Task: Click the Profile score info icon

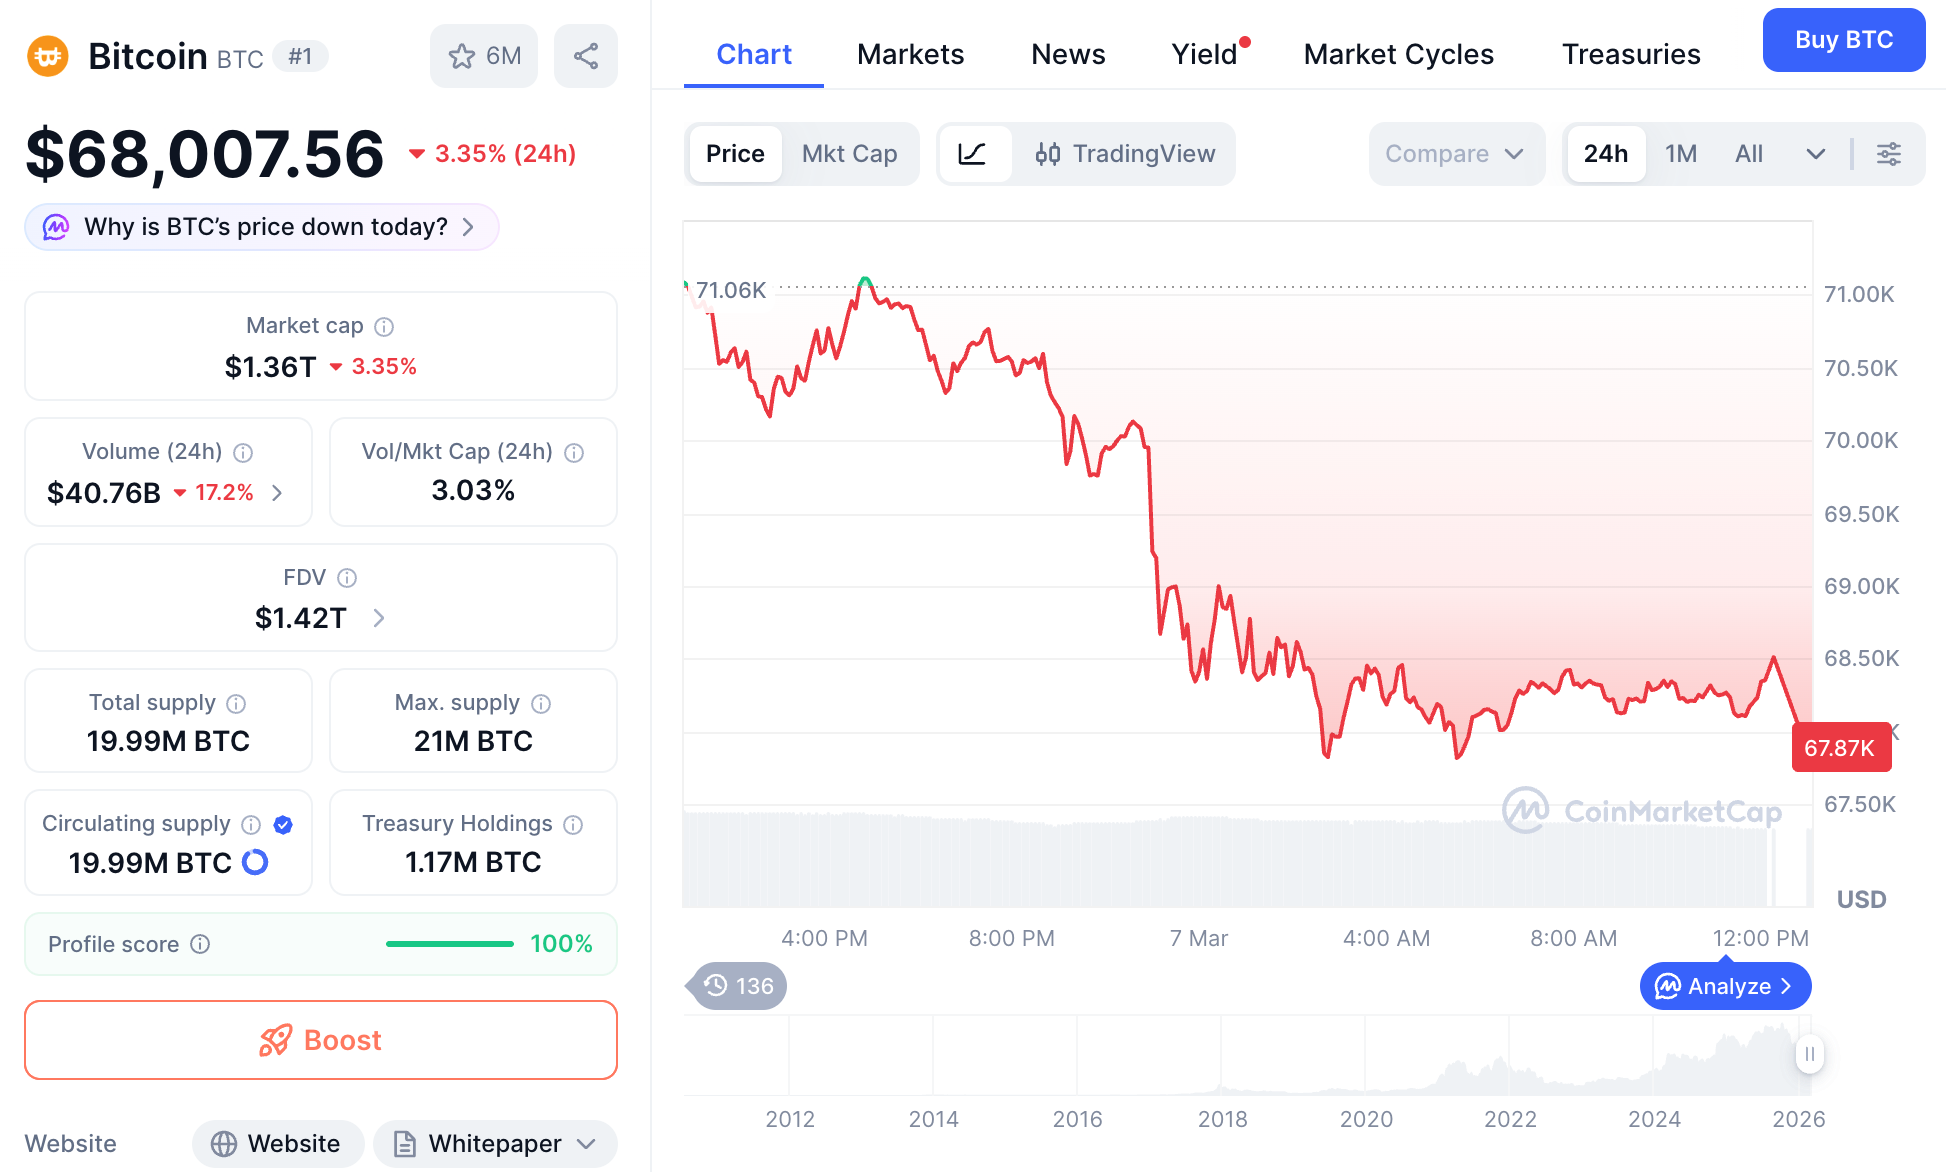Action: click(x=200, y=944)
